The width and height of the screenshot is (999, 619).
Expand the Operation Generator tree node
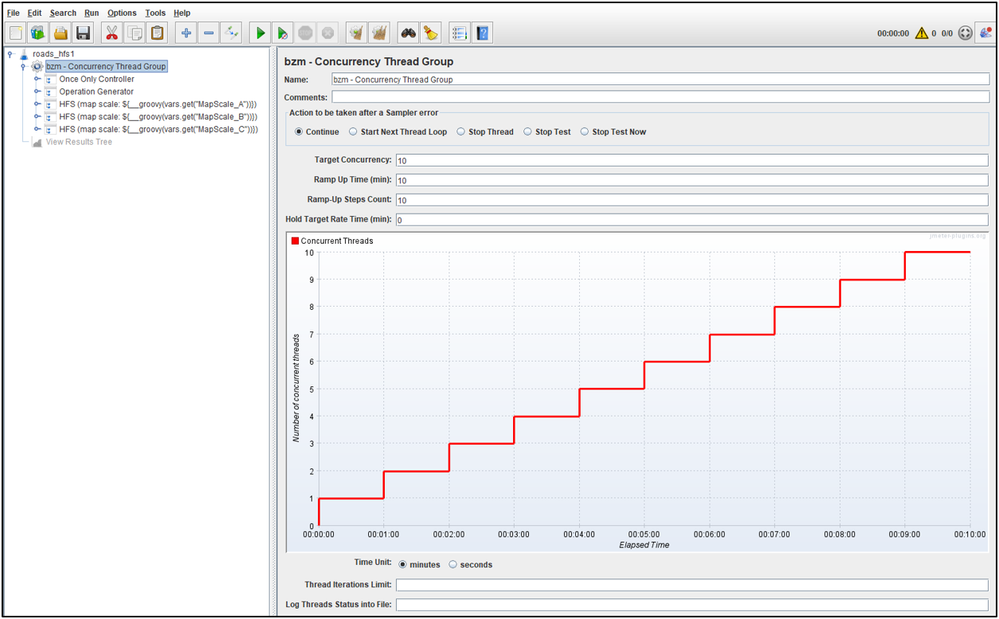[37, 92]
